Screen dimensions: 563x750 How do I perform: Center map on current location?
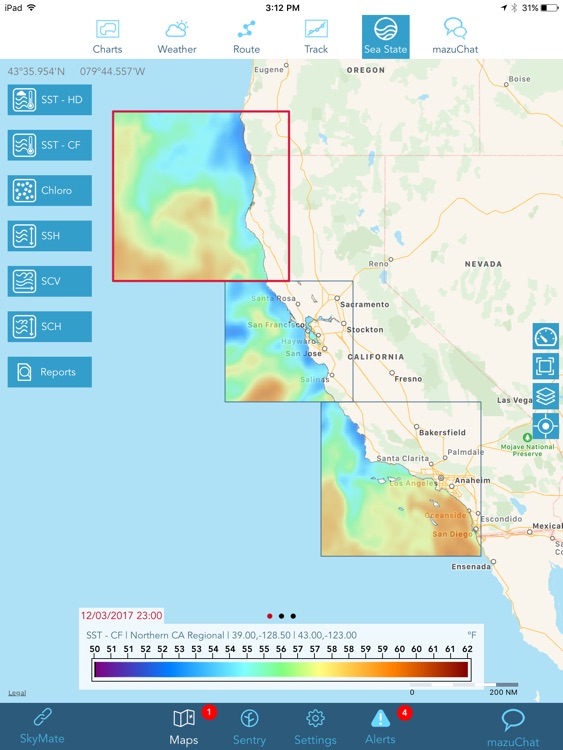(x=545, y=426)
